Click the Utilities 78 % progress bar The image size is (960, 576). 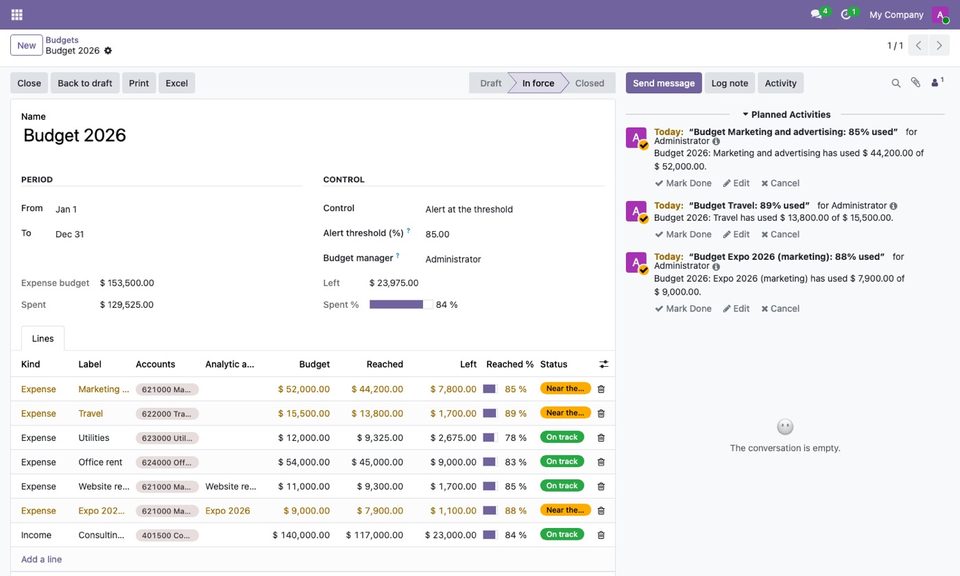489,438
